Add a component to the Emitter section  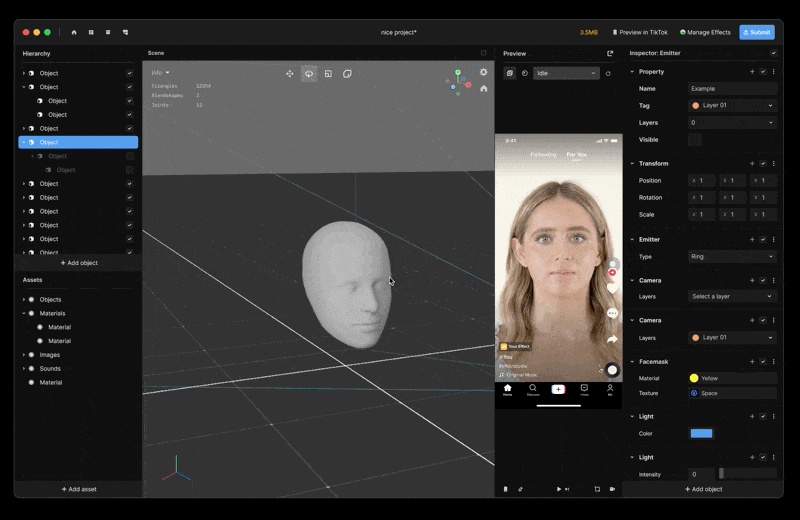pos(752,239)
